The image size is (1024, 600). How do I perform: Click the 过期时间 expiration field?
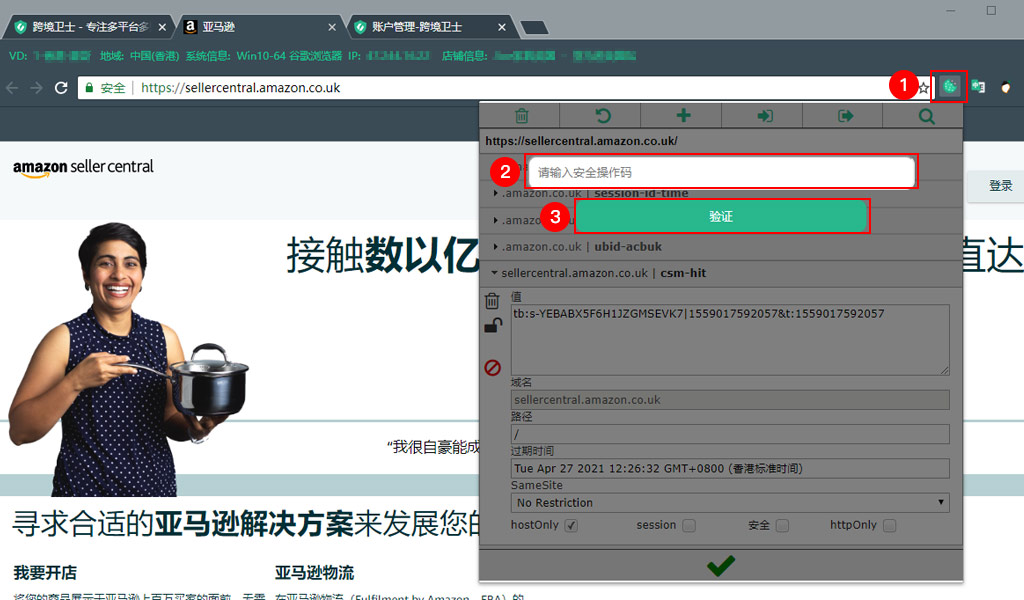click(x=729, y=468)
